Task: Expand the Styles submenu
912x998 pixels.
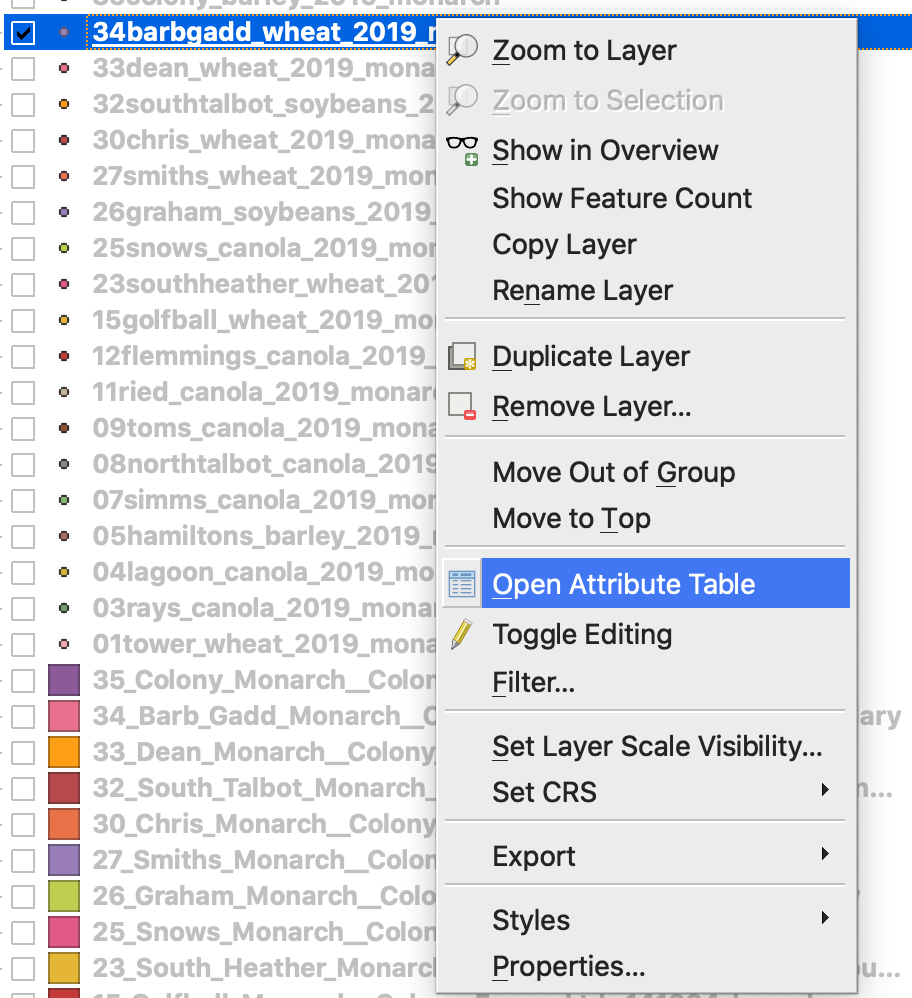Action: pos(825,919)
